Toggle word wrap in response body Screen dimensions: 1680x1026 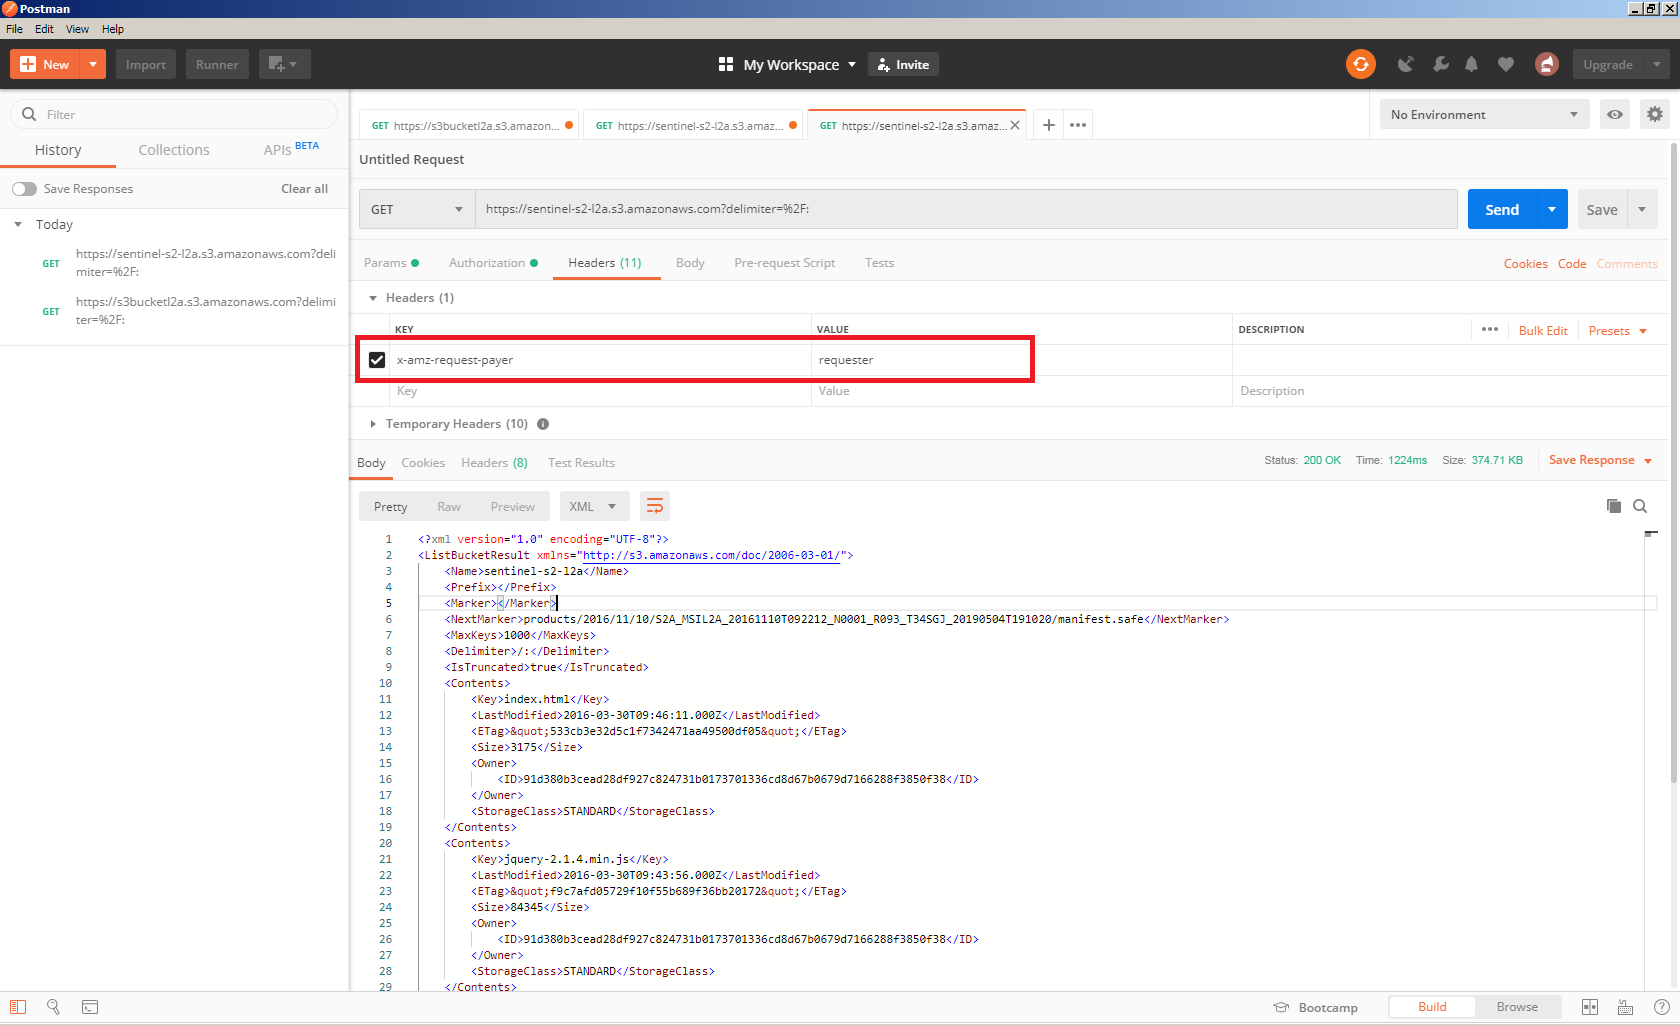tap(654, 506)
